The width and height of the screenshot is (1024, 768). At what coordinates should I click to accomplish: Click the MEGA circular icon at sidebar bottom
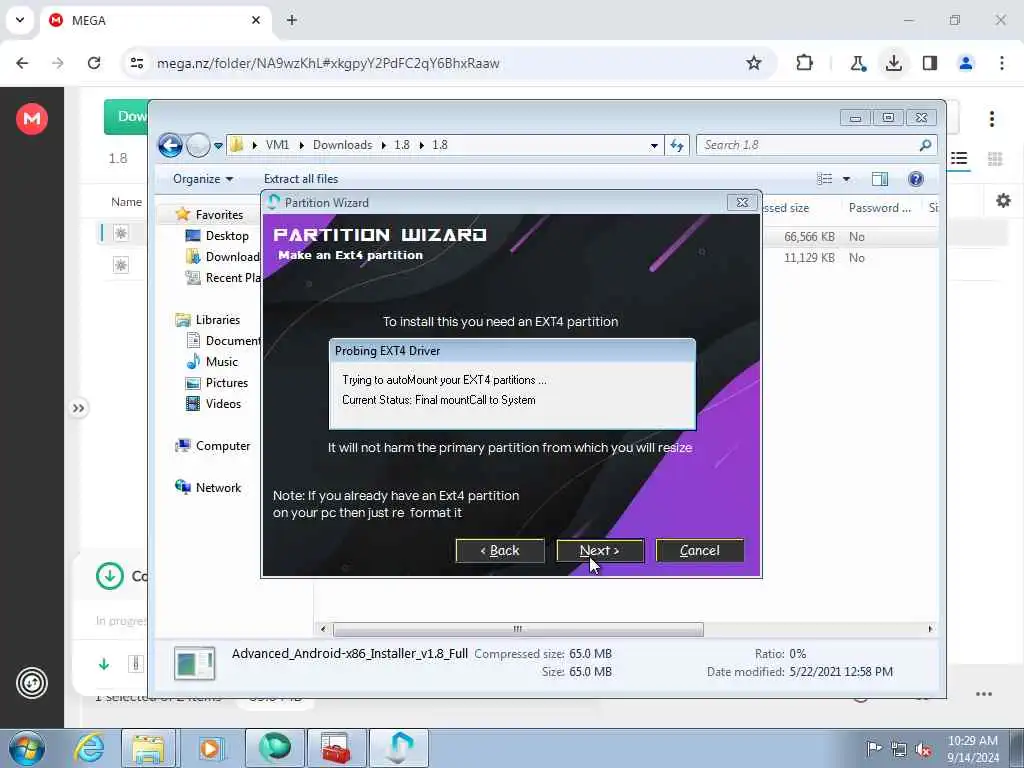coord(32,683)
